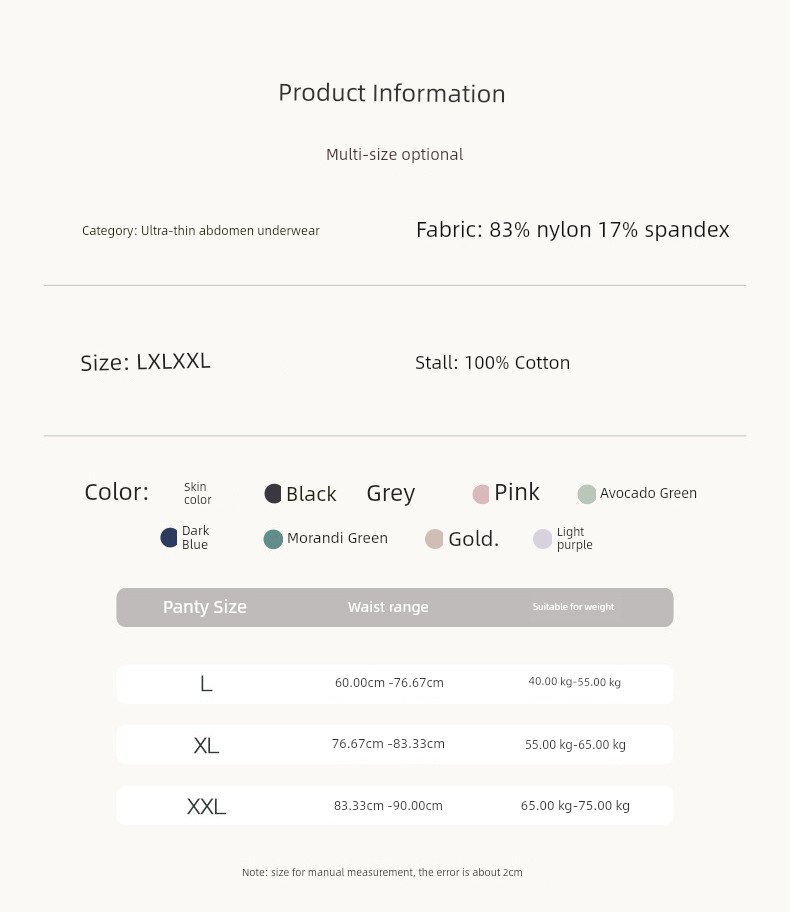Click the Panty Size column header
Image resolution: width=790 pixels, height=912 pixels.
205,607
